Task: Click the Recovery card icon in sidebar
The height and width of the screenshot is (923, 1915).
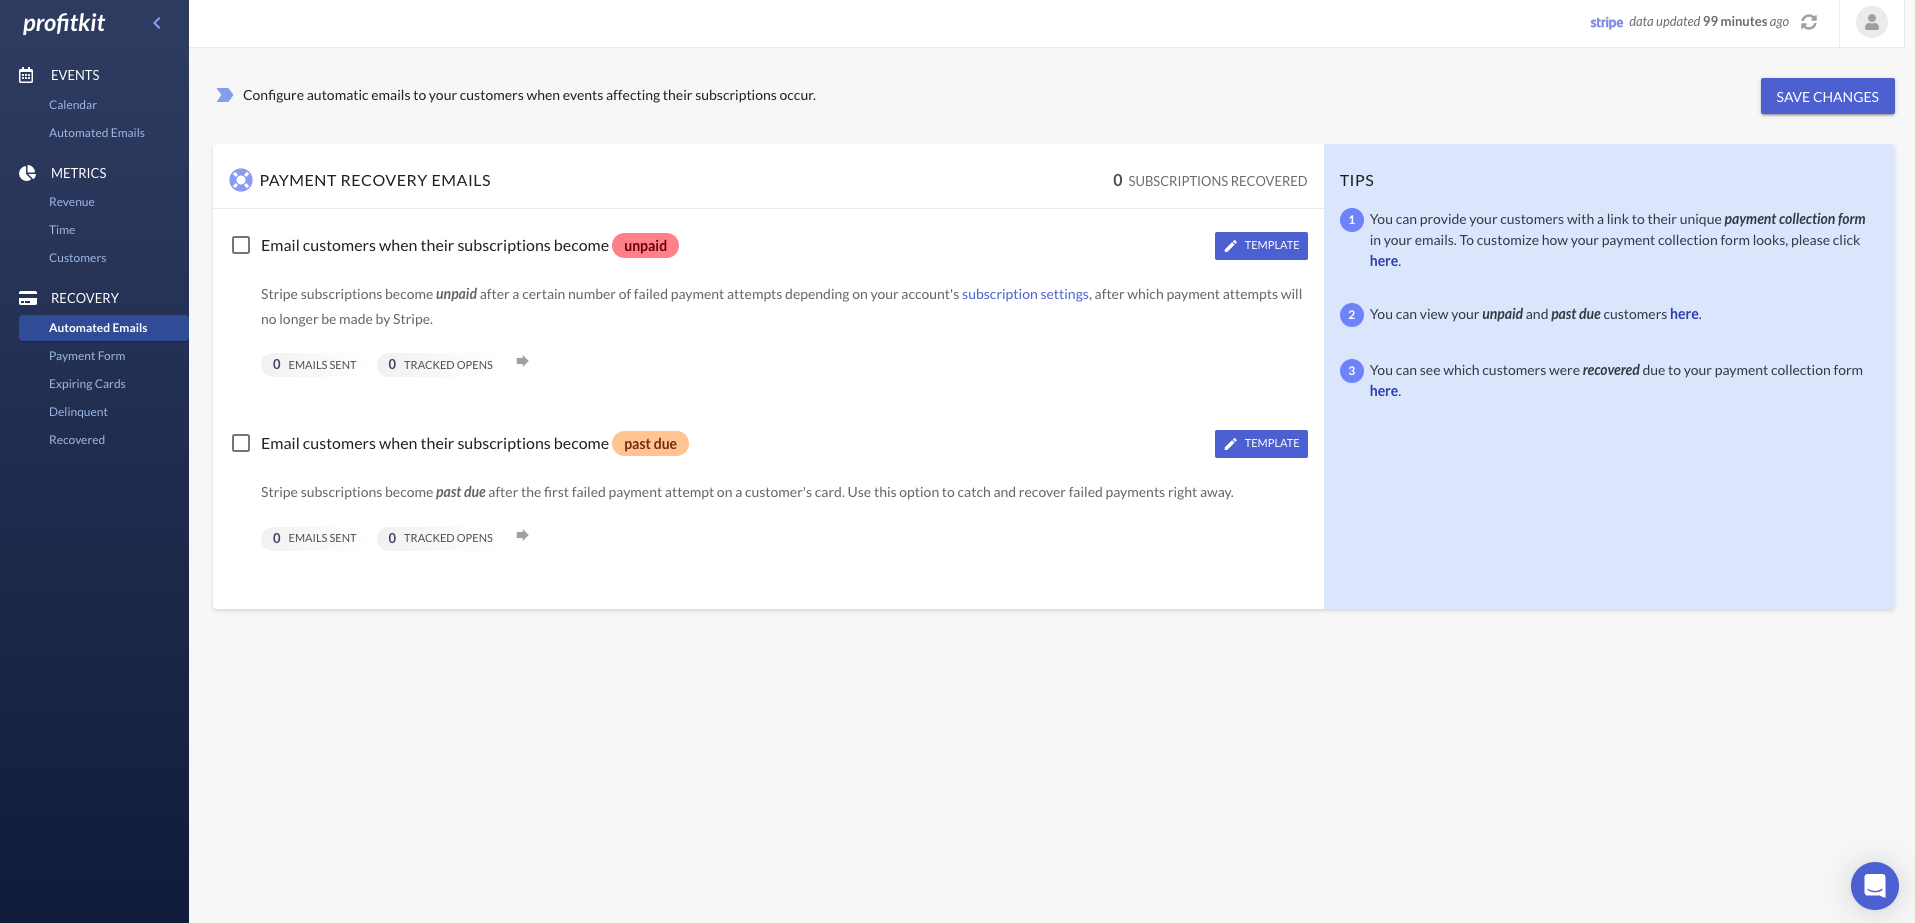Action: click(28, 298)
